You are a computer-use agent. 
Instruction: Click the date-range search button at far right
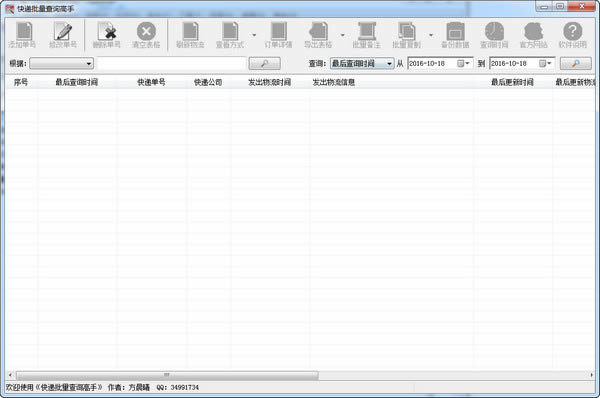576,64
